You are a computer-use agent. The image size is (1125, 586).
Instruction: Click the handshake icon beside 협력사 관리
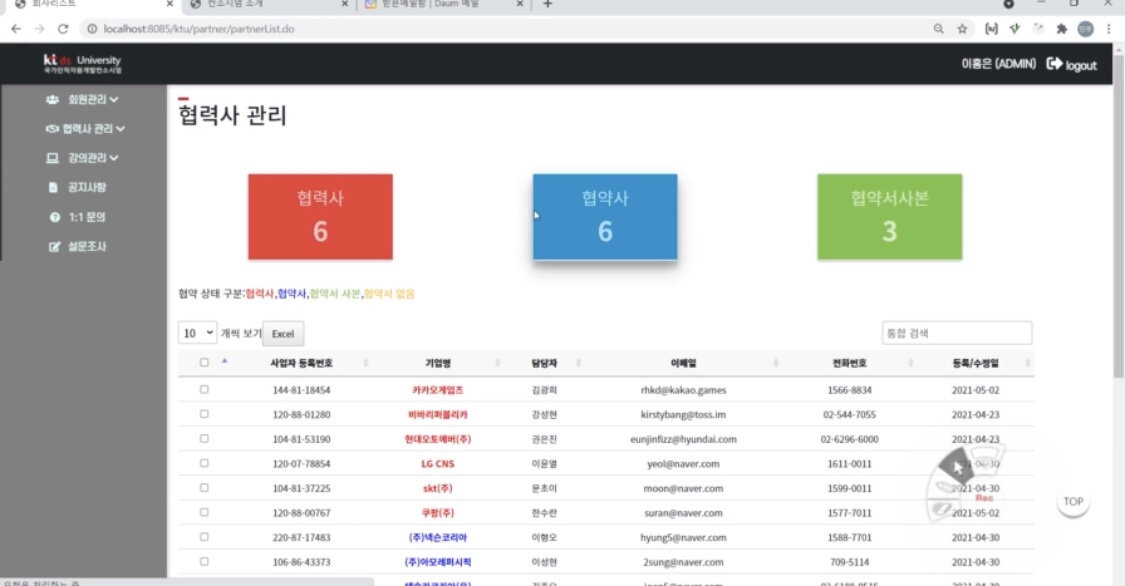52,128
